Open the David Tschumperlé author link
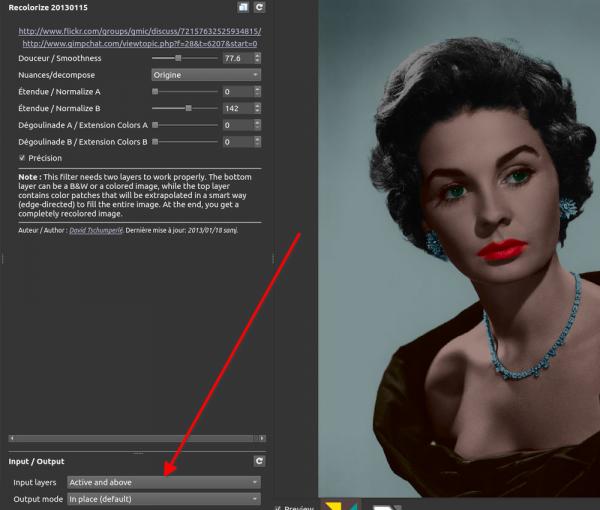 (96, 230)
